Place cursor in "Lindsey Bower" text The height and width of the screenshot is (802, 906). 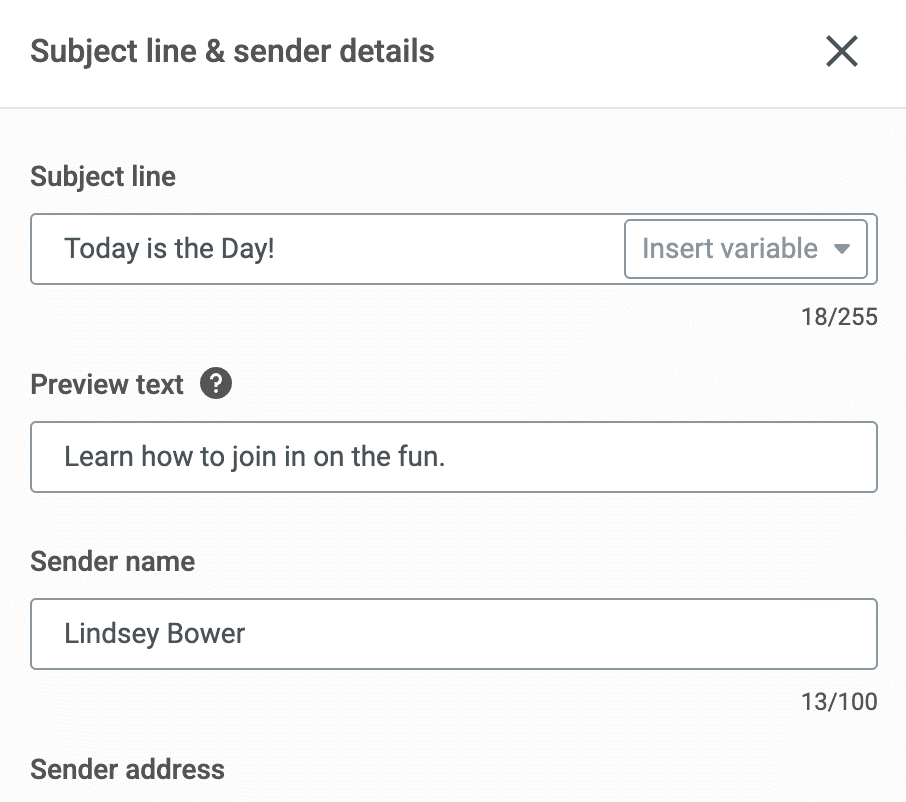tap(154, 634)
